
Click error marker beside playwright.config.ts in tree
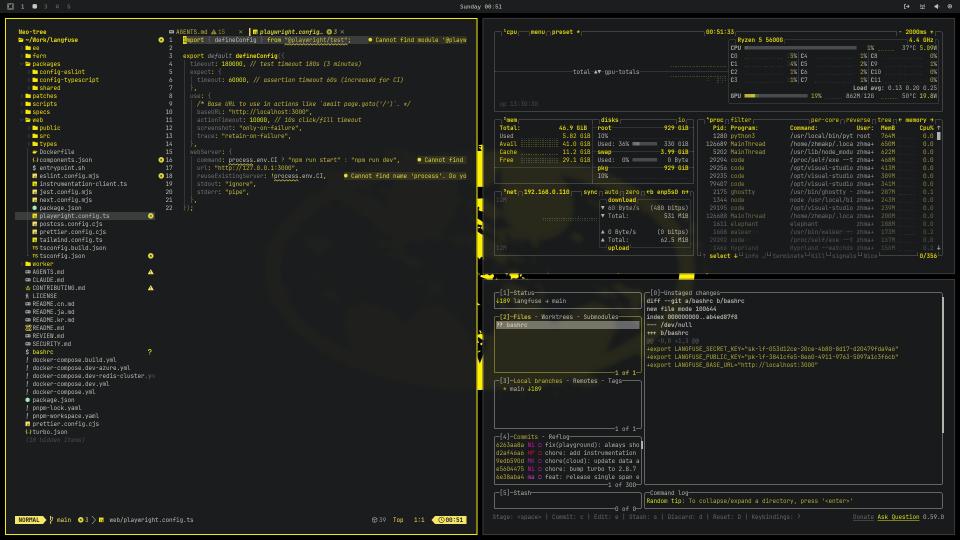point(151,216)
